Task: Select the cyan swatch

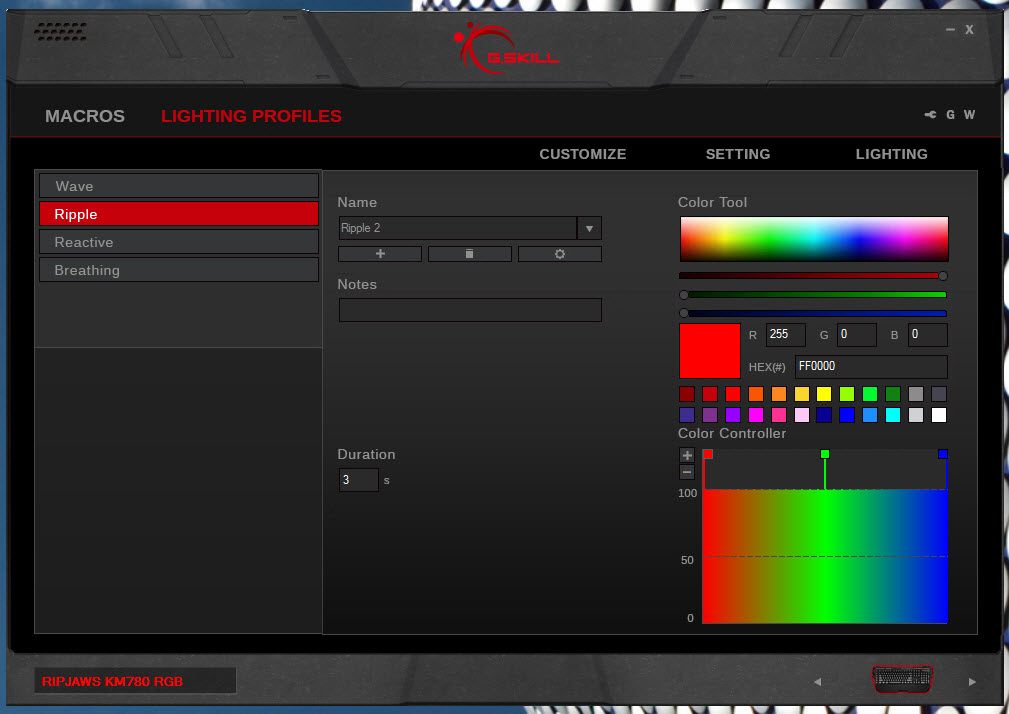Action: (893, 415)
